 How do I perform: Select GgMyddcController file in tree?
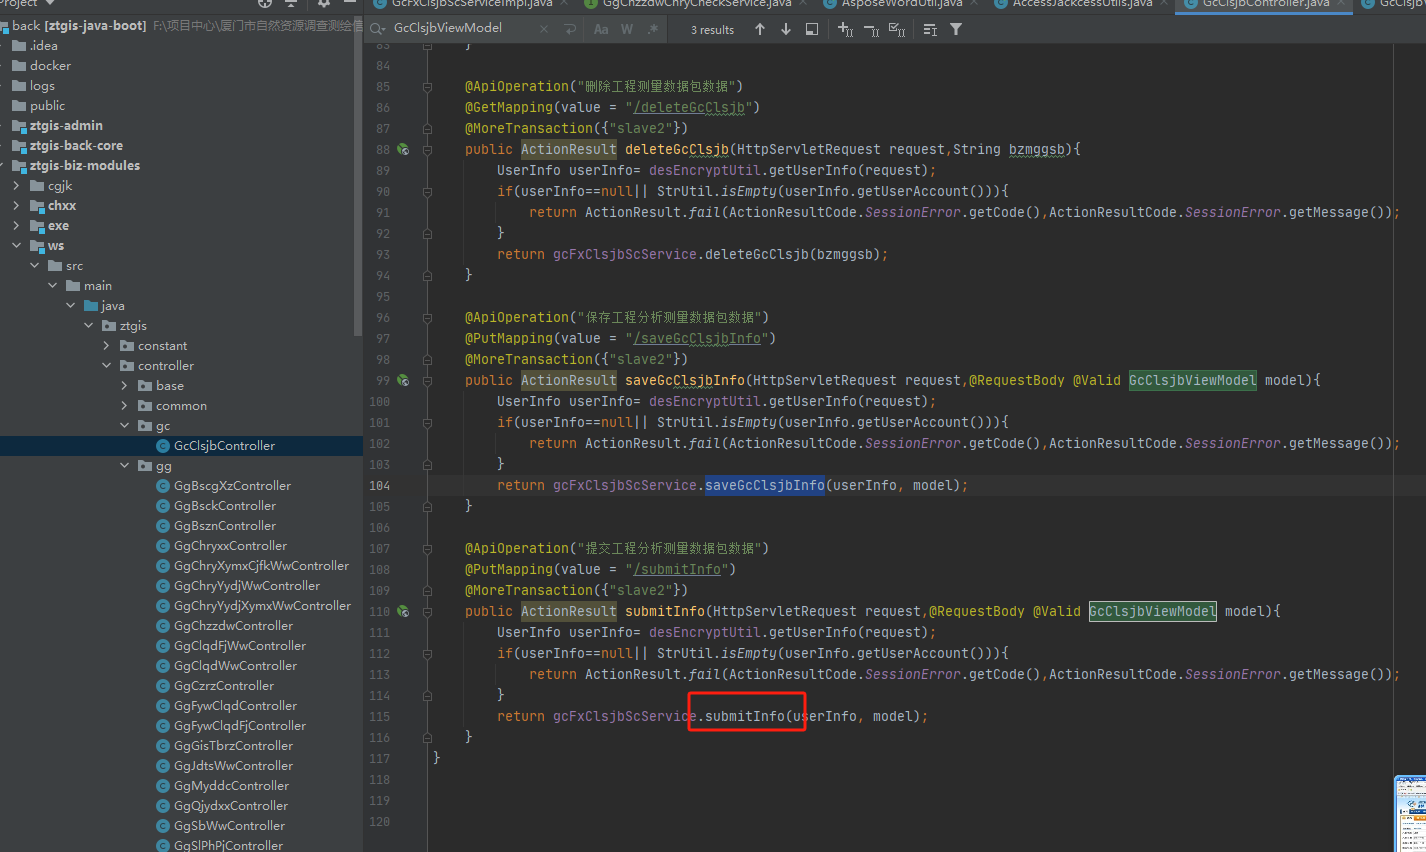[231, 786]
